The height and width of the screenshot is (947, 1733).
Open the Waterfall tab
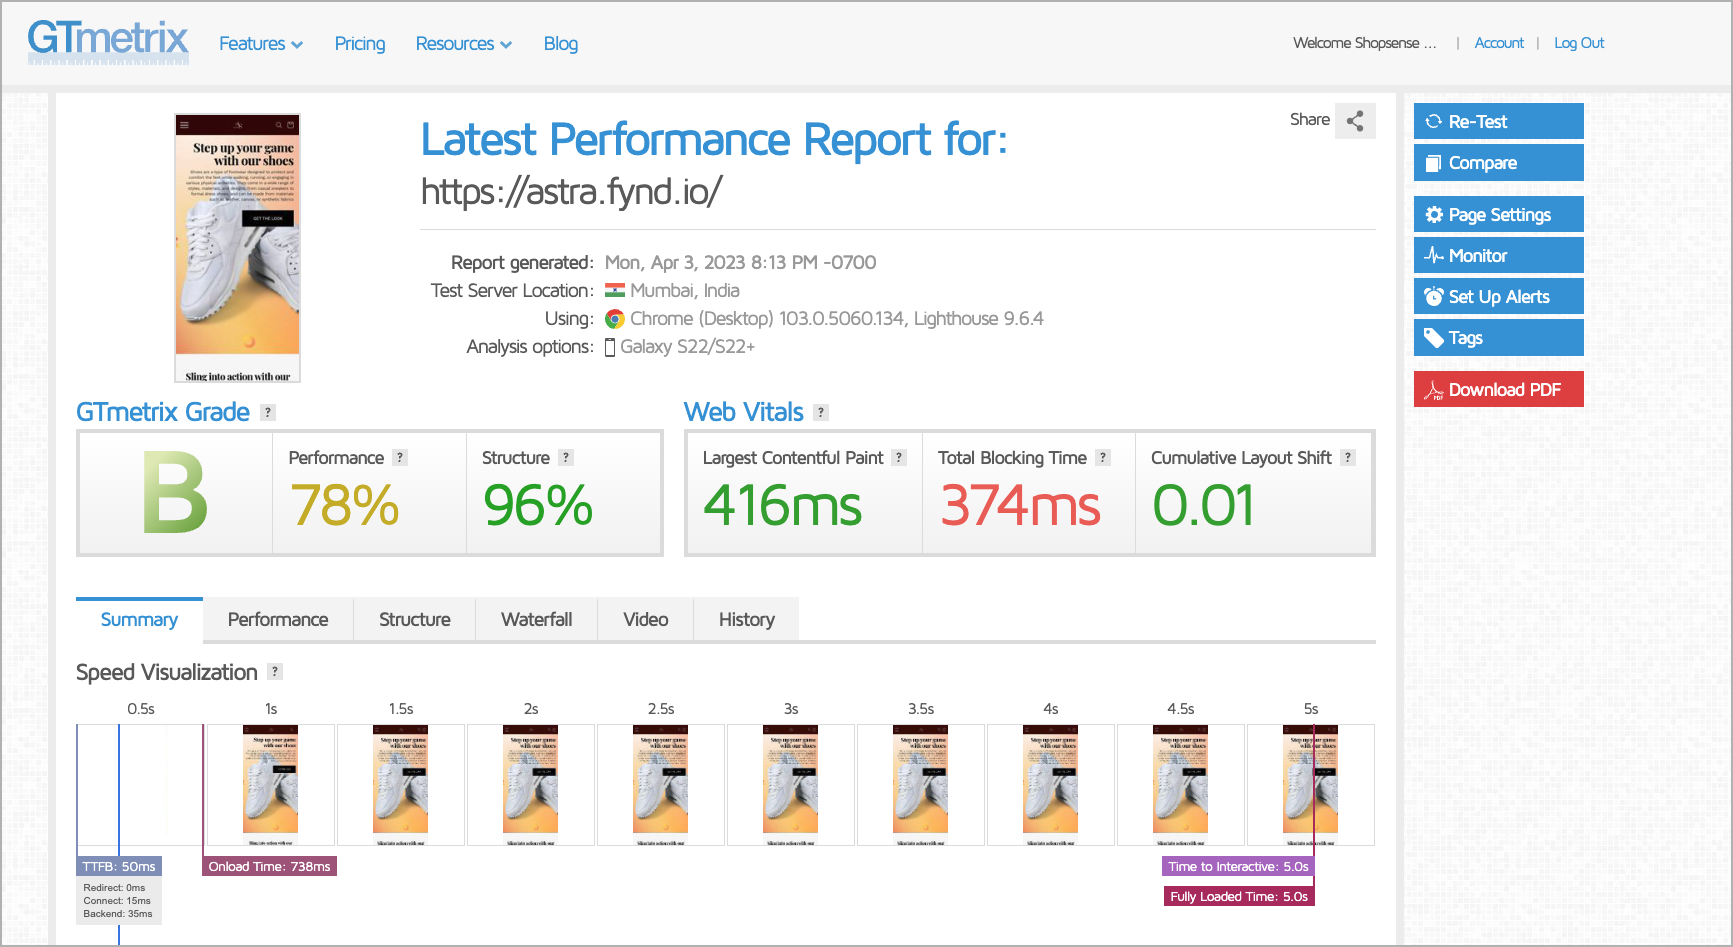click(537, 620)
